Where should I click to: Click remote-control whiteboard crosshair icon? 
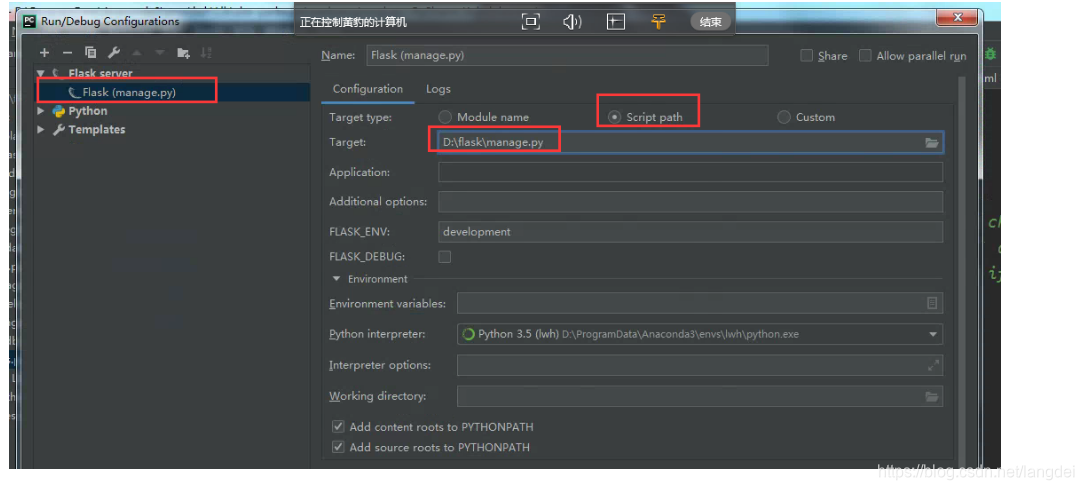click(x=615, y=21)
